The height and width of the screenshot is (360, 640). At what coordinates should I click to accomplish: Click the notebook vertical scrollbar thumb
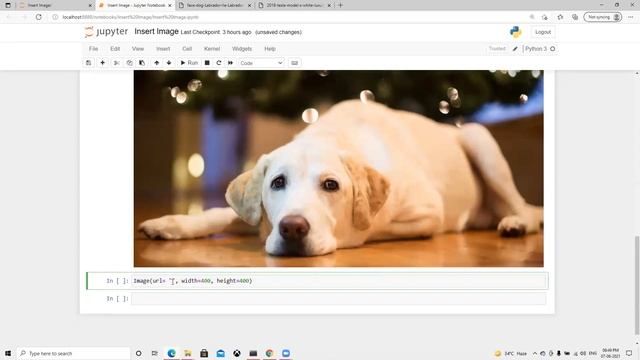click(637, 285)
